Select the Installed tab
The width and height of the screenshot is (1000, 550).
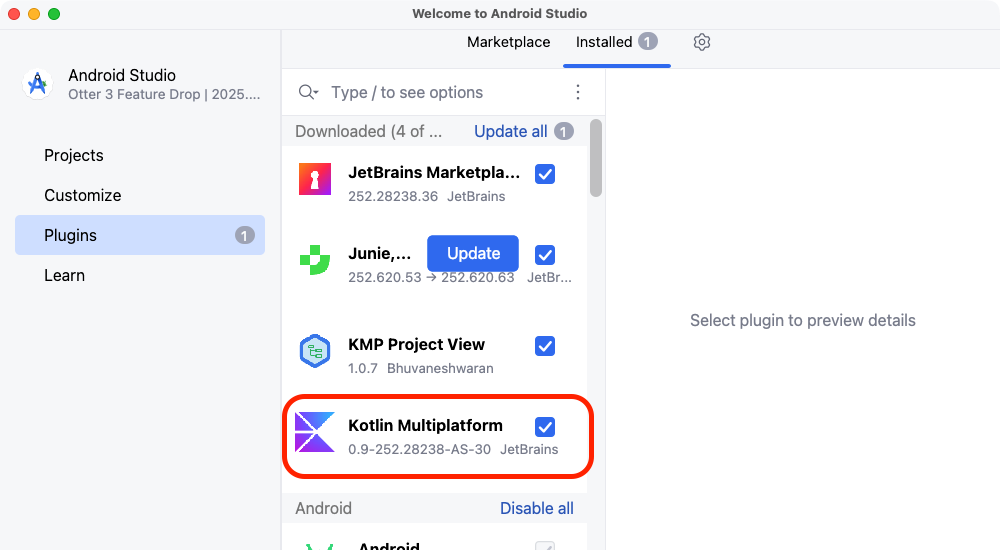pyautogui.click(x=604, y=42)
